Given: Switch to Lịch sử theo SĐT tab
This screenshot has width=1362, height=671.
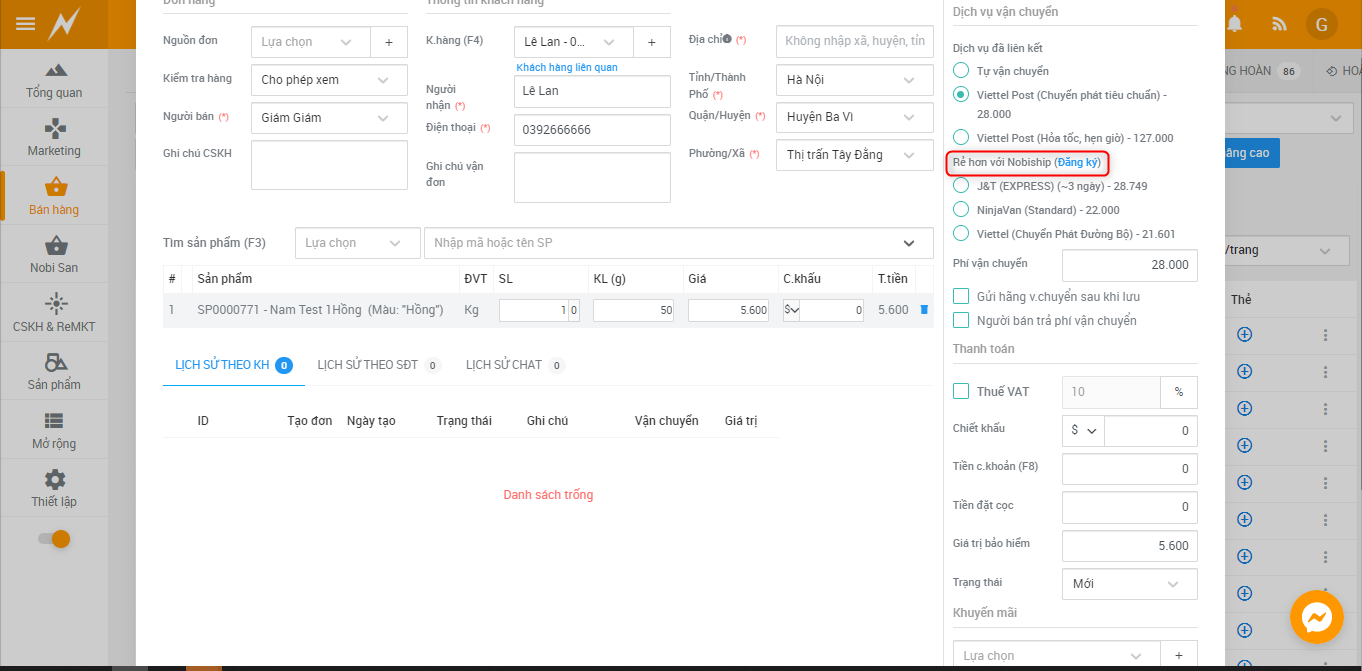Looking at the screenshot, I should (367, 365).
